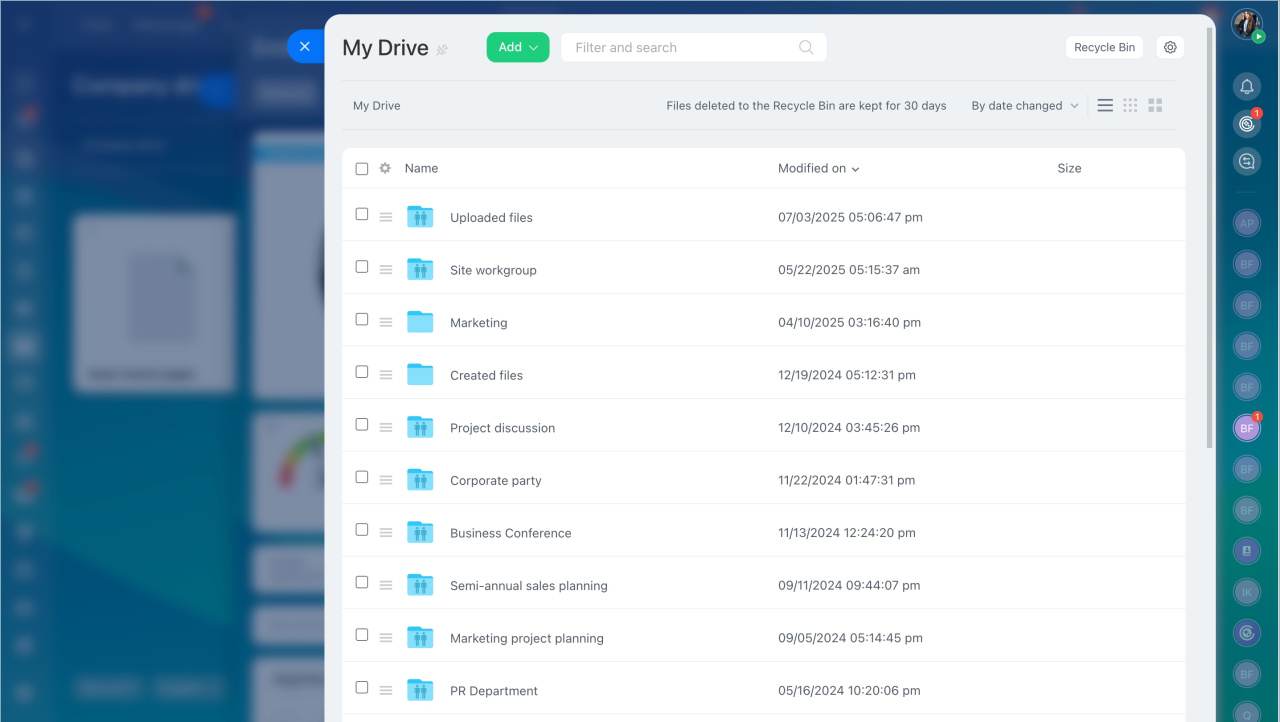
Task: Select all items with header checkbox
Action: (x=362, y=168)
